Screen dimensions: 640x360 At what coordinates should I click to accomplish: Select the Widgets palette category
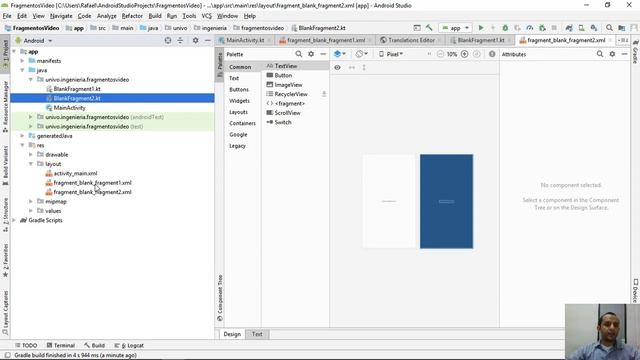[239, 100]
